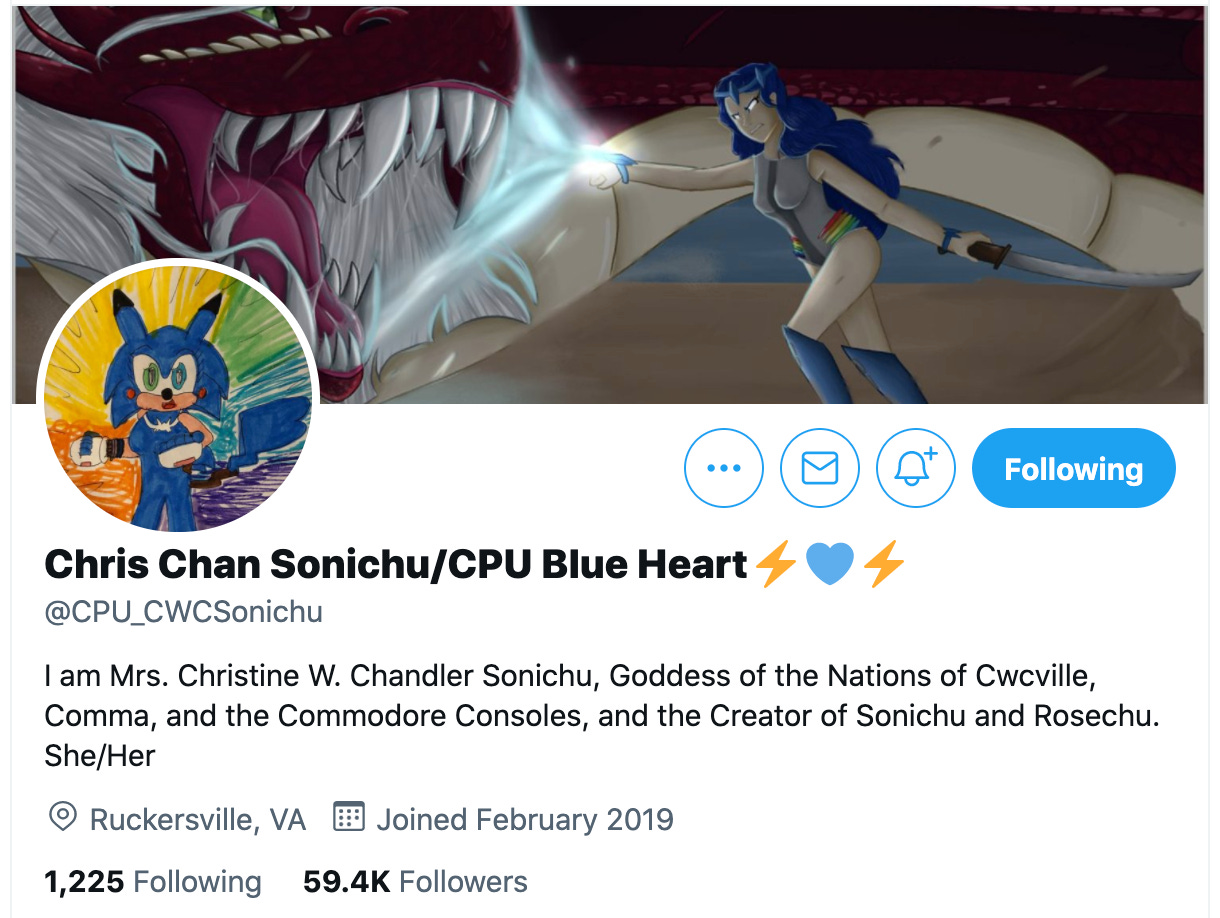The image size is (1220, 918).
Task: Click the display name Chris Chan Sonichu/CPU Blue Heart
Action: [396, 565]
